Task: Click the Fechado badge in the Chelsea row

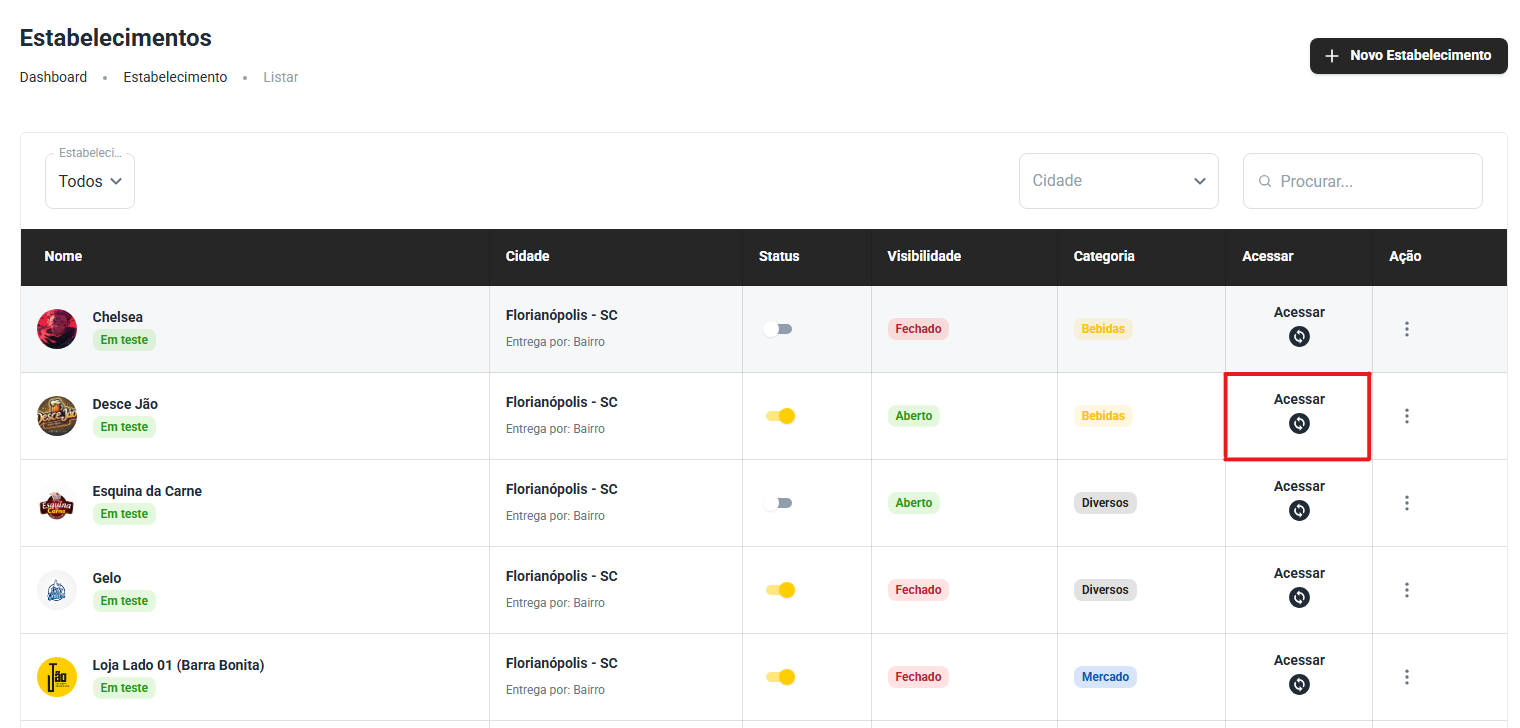Action: [918, 329]
